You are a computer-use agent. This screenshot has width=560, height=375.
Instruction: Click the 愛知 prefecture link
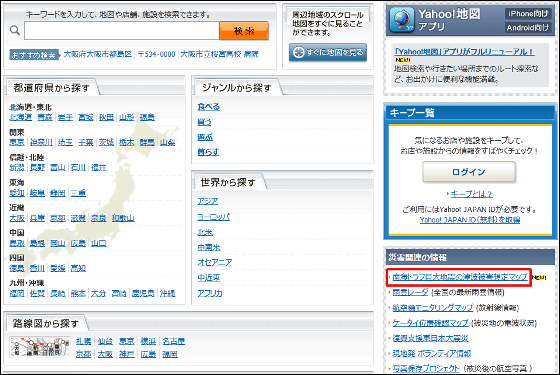click(x=17, y=193)
